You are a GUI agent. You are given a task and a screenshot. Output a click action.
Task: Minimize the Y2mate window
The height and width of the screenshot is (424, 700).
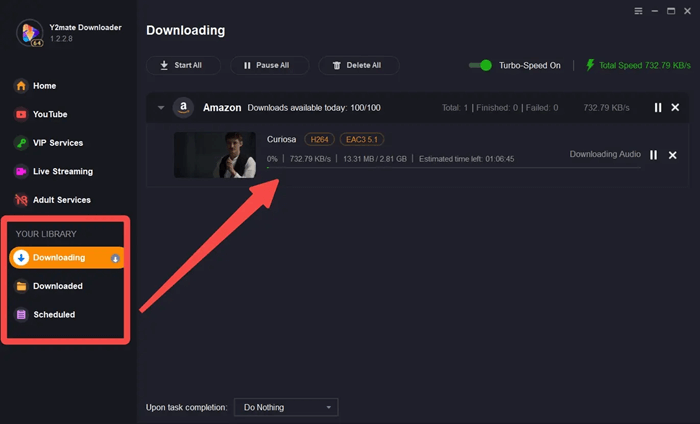[x=654, y=11]
